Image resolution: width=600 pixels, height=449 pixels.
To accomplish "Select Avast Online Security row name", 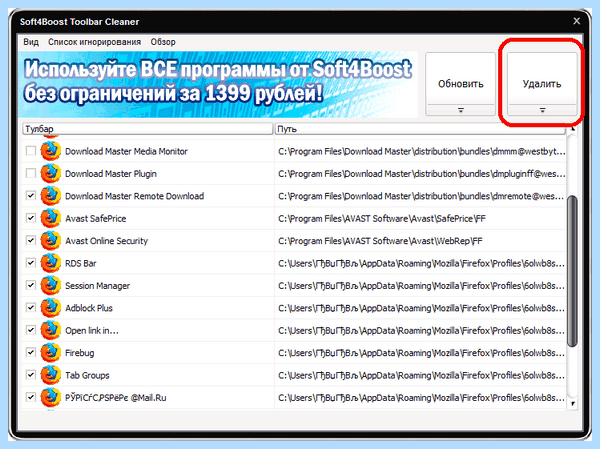I will pyautogui.click(x=106, y=241).
